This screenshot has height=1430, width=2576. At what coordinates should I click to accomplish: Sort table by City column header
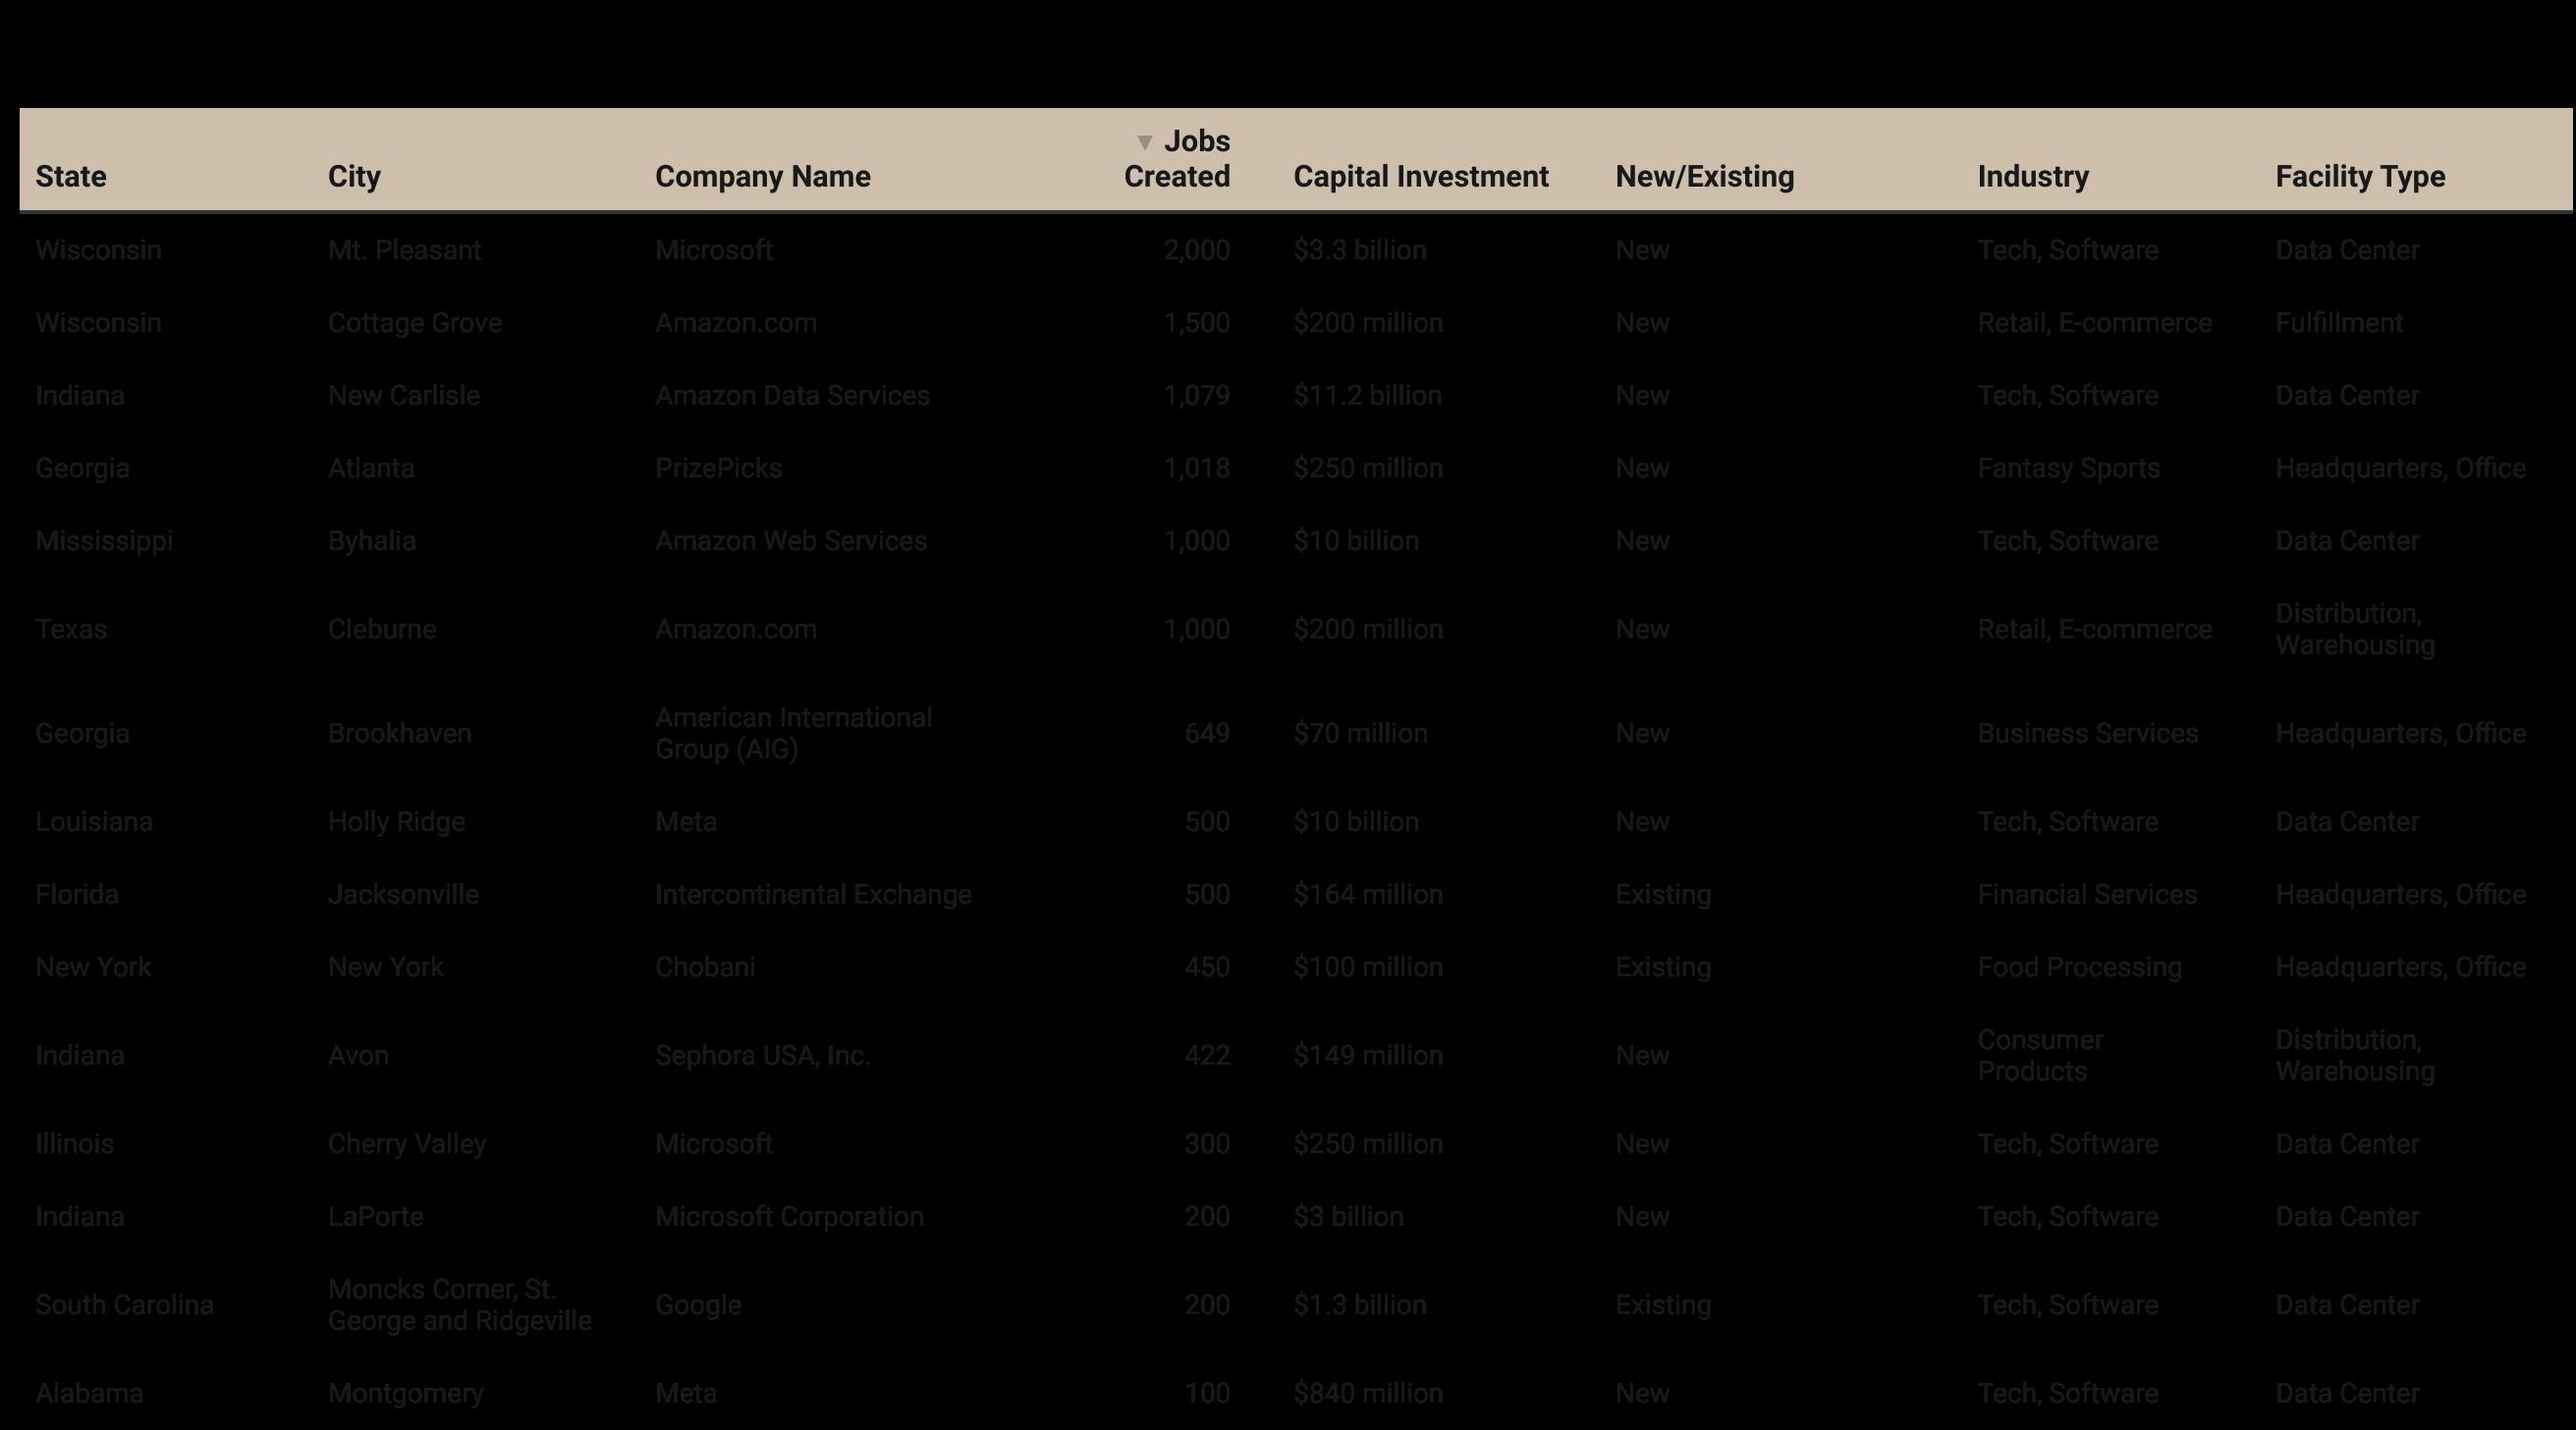point(354,176)
